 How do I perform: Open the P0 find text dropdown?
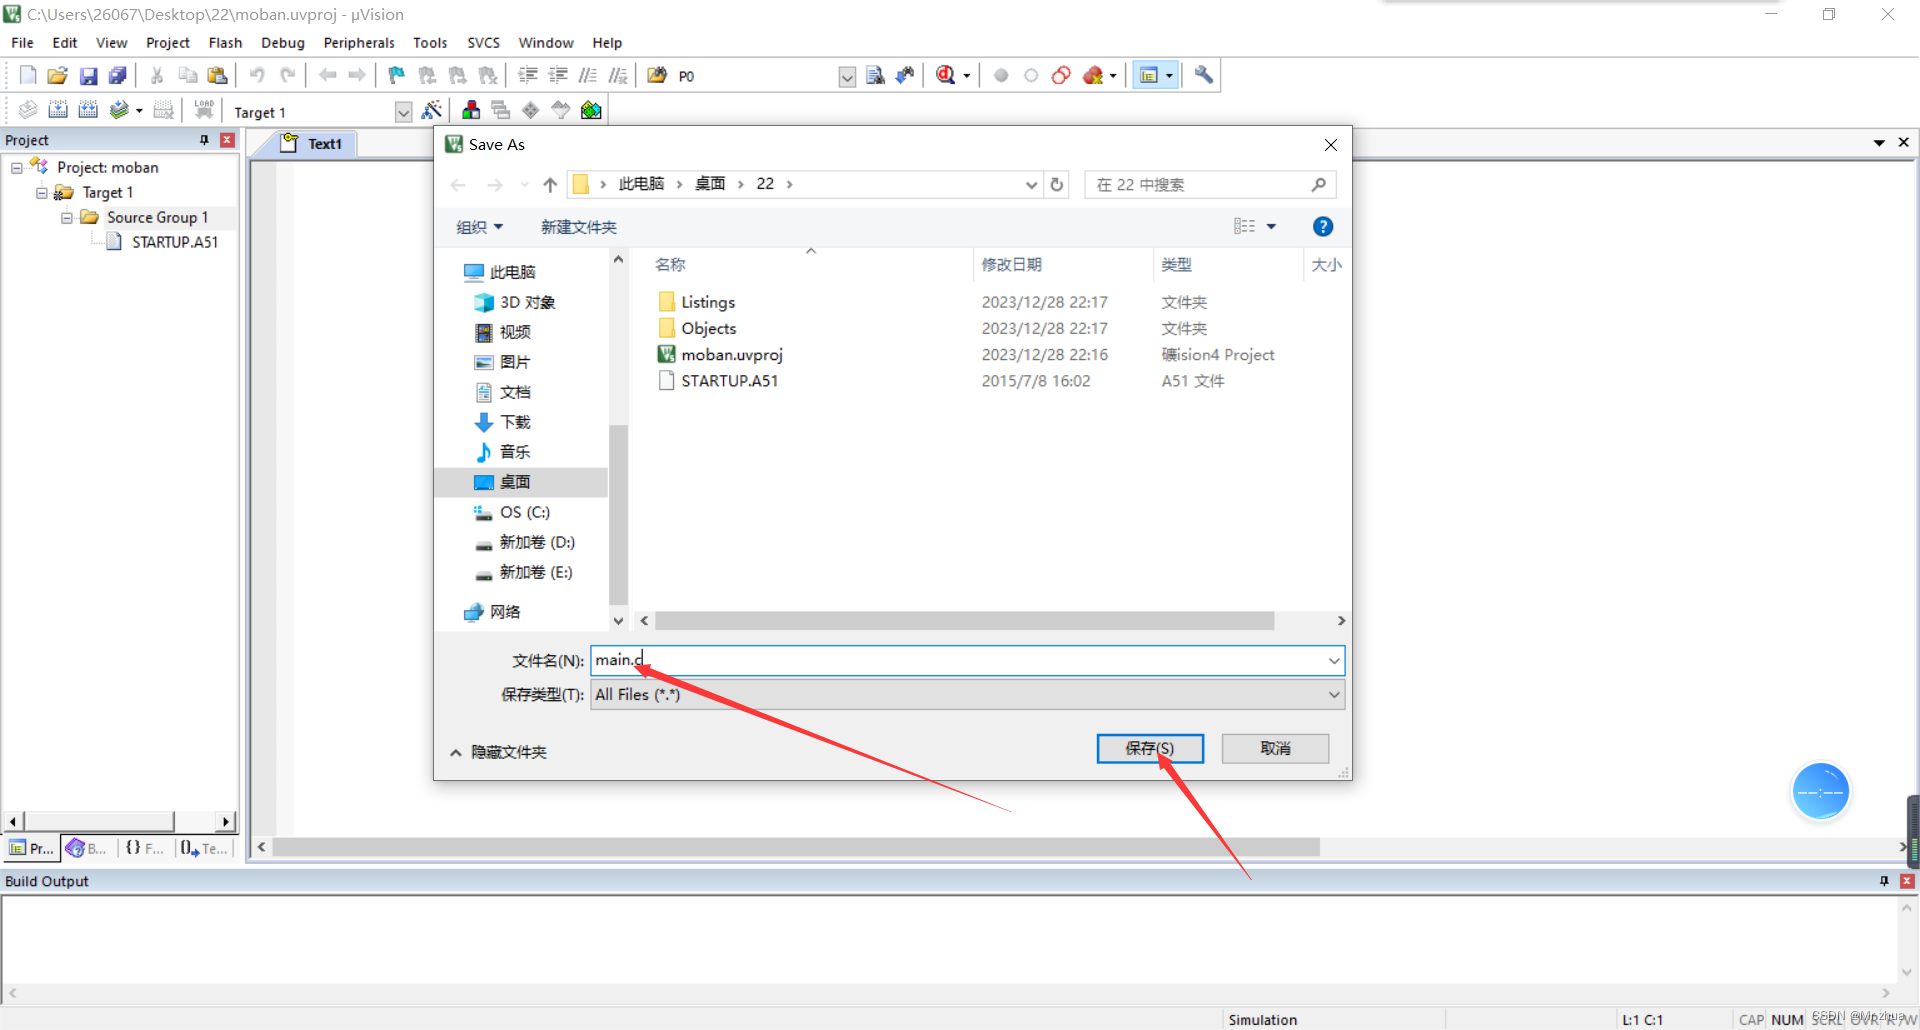tap(847, 77)
